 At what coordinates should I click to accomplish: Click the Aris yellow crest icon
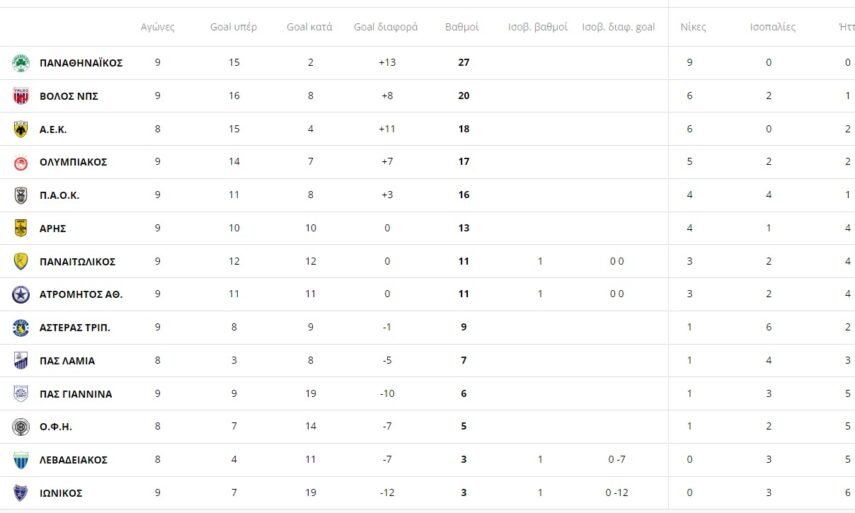[x=20, y=228]
